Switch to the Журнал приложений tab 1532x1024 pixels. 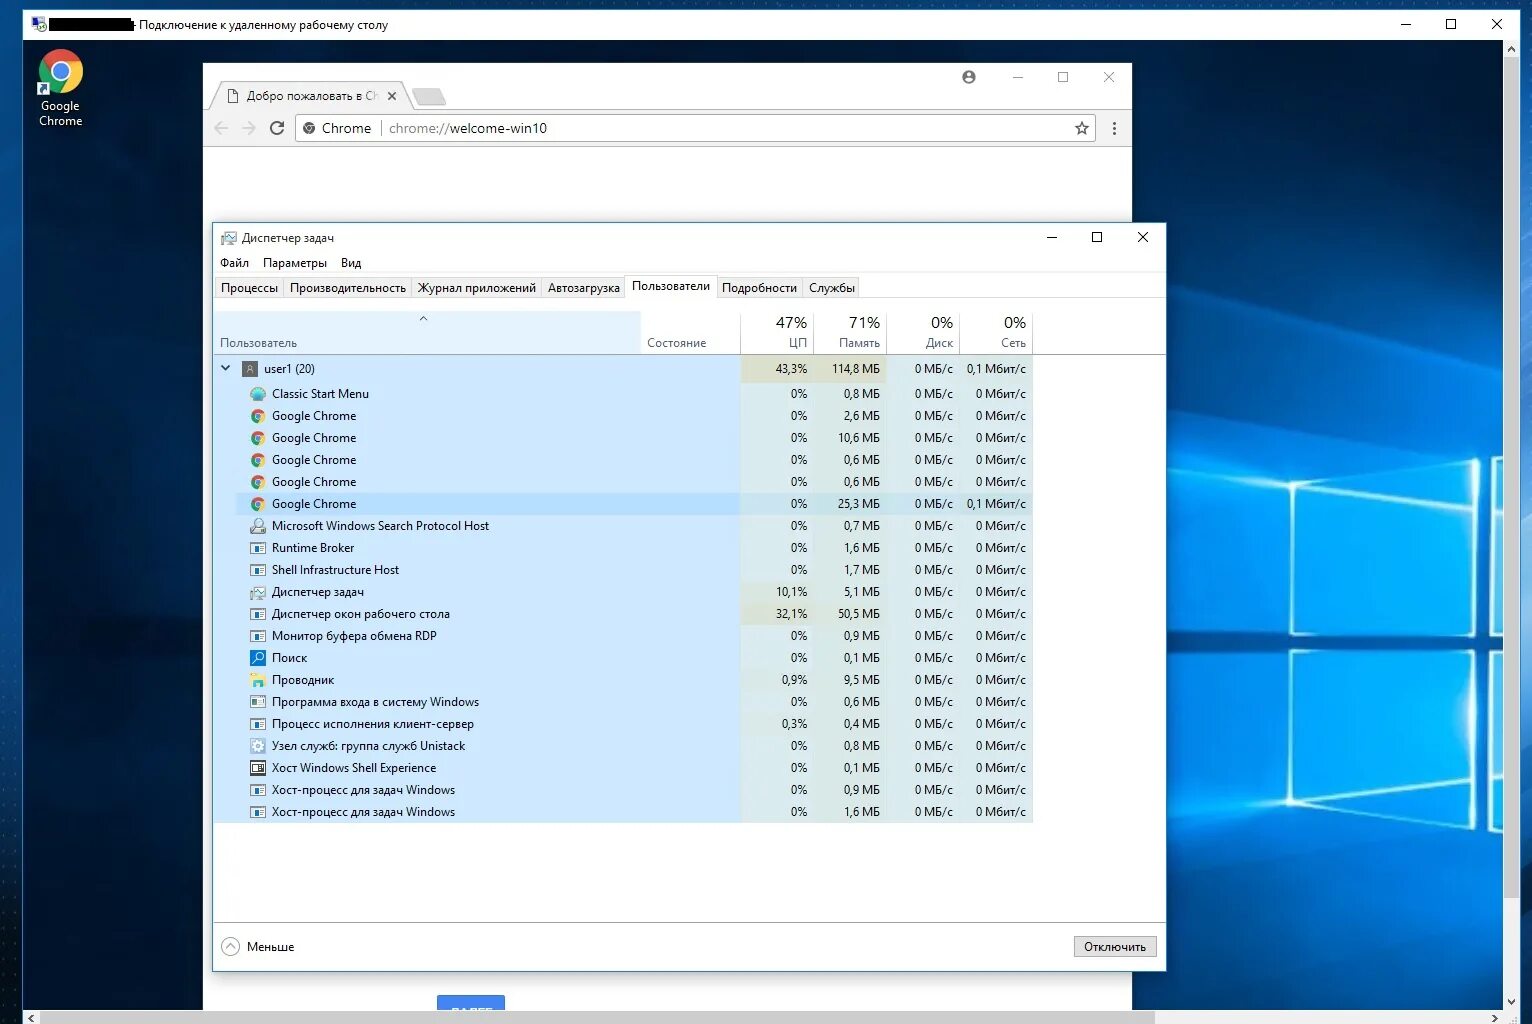pos(477,288)
